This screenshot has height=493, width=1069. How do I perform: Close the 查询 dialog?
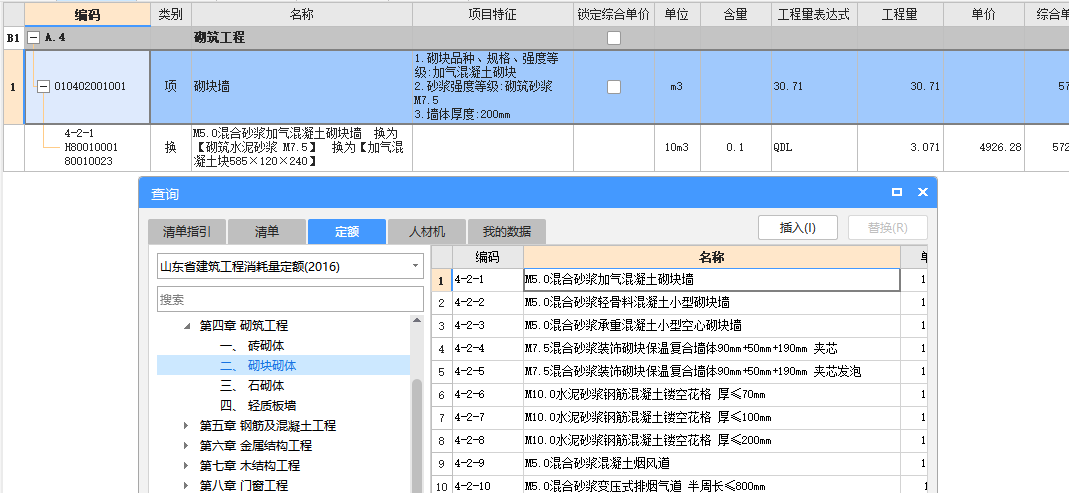922,193
